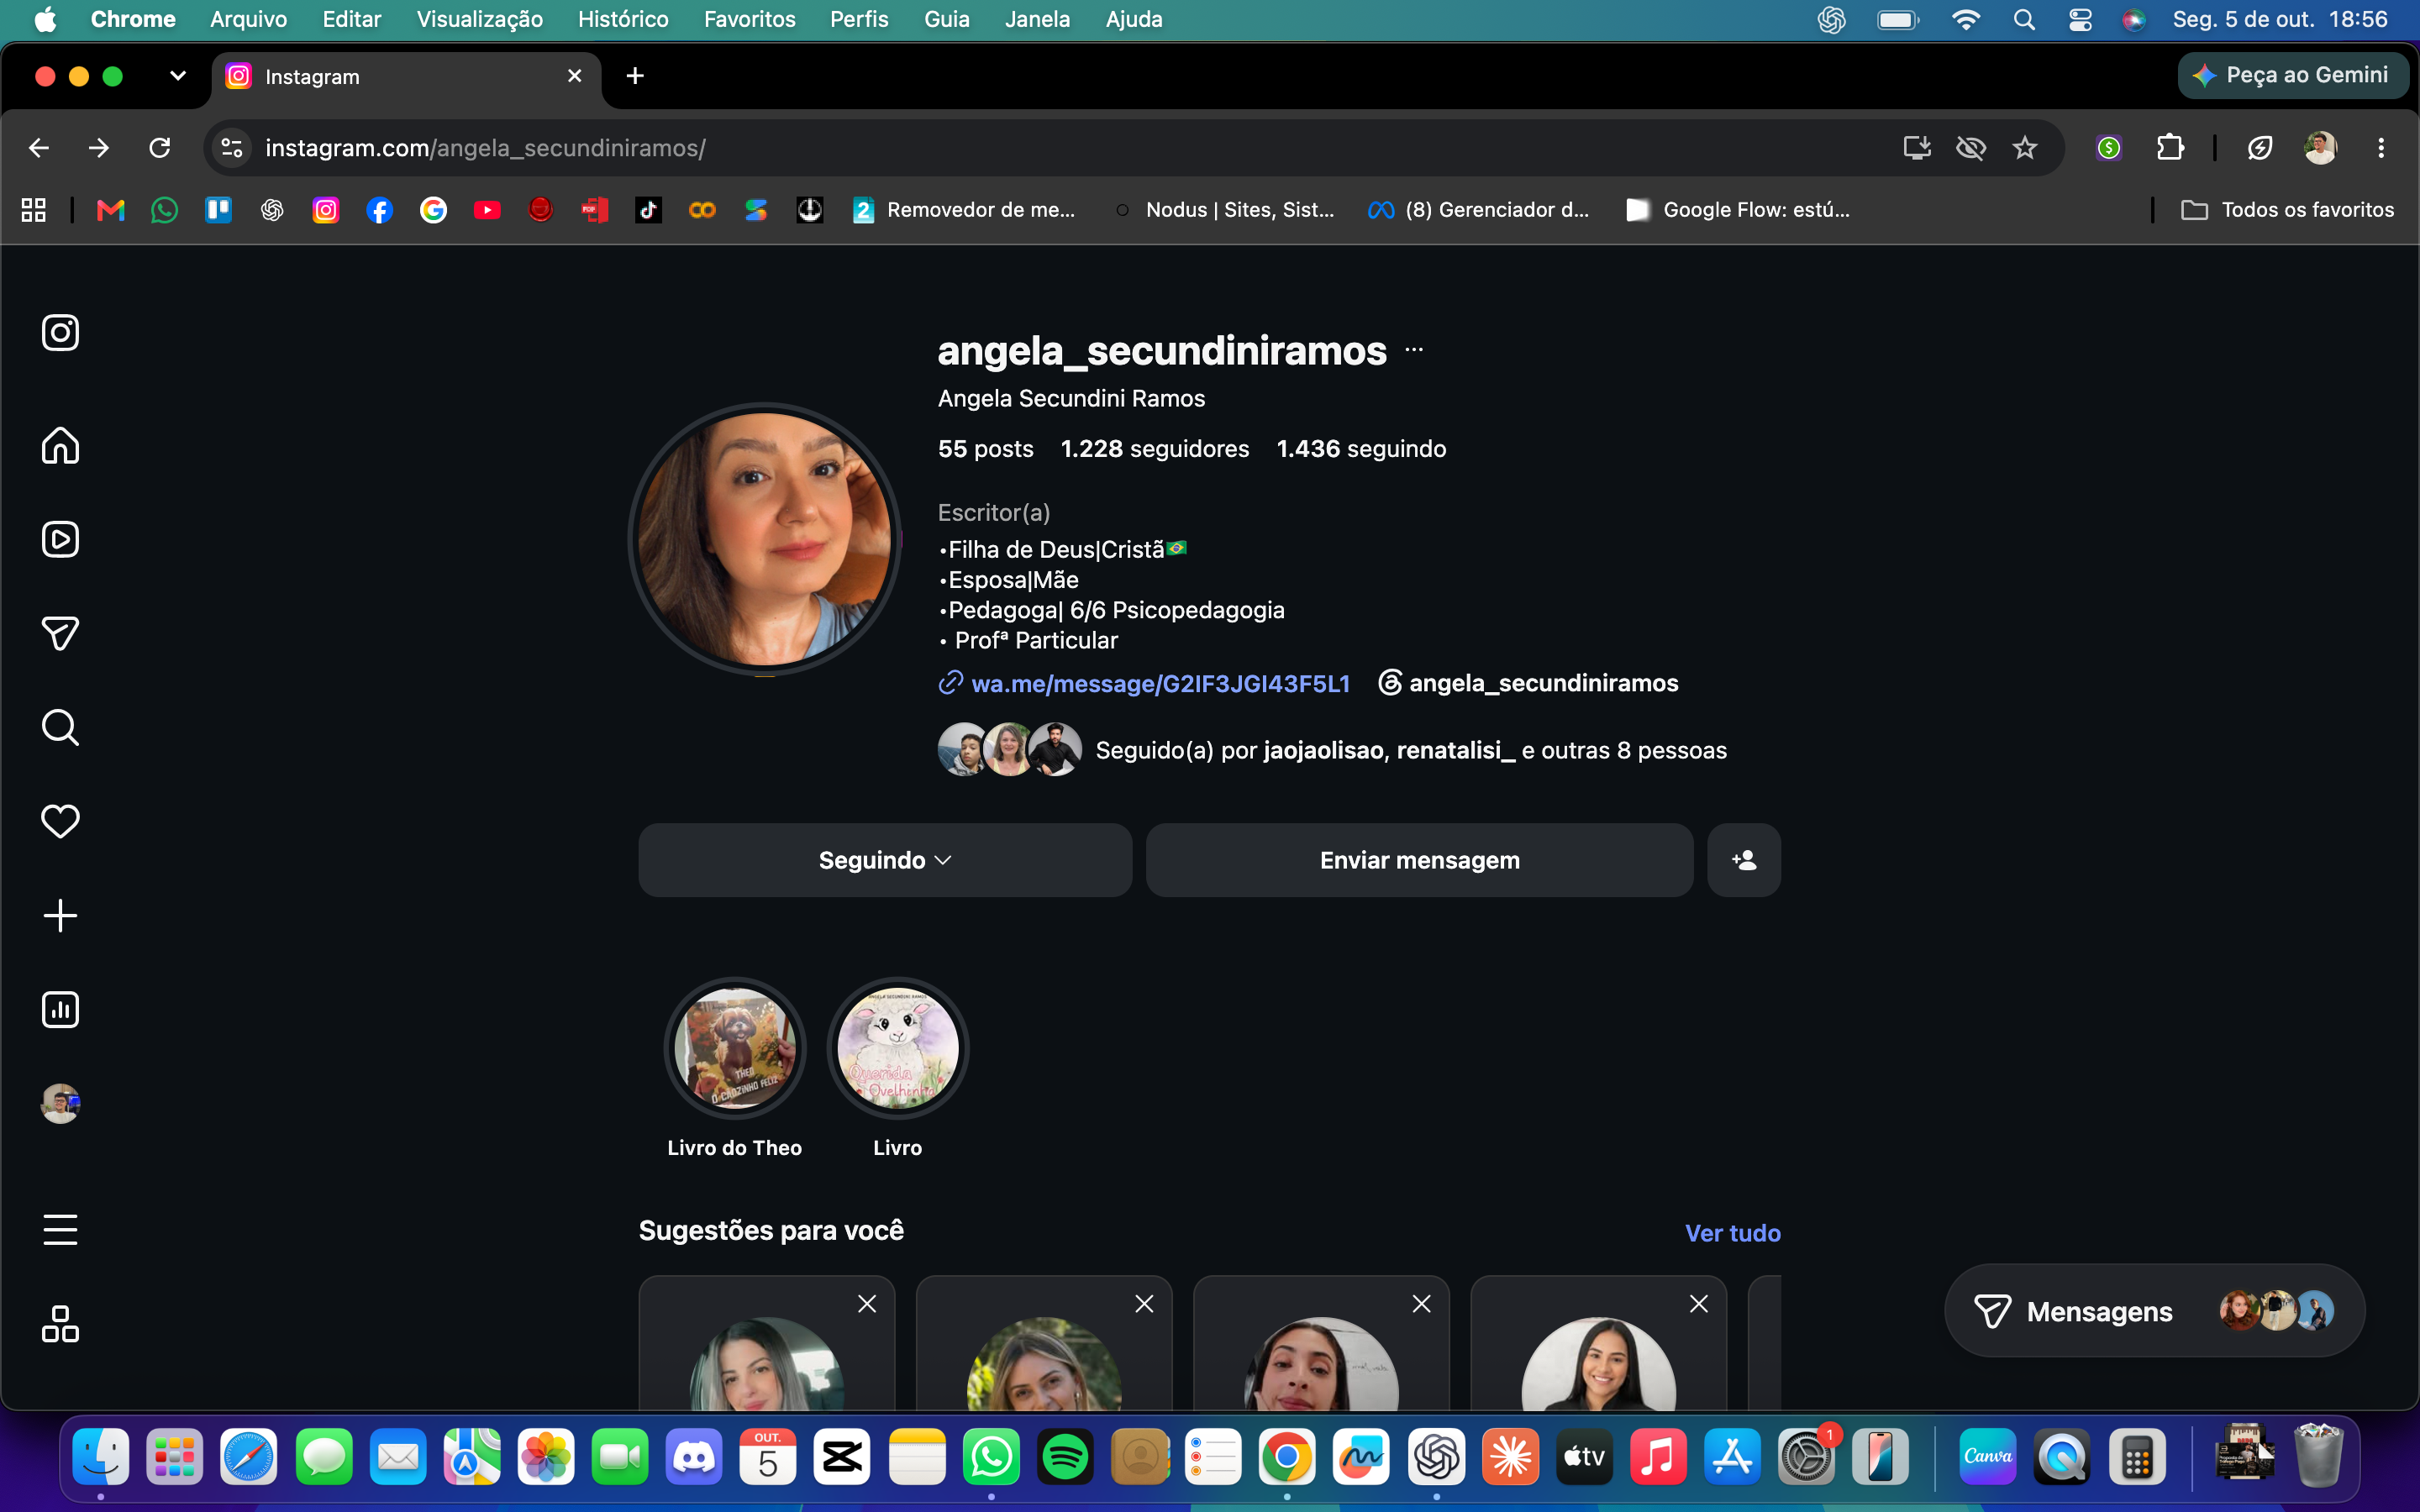Click the Instagram logo at sidebar top
Viewport: 2420px width, 1512px height.
pyautogui.click(x=60, y=332)
